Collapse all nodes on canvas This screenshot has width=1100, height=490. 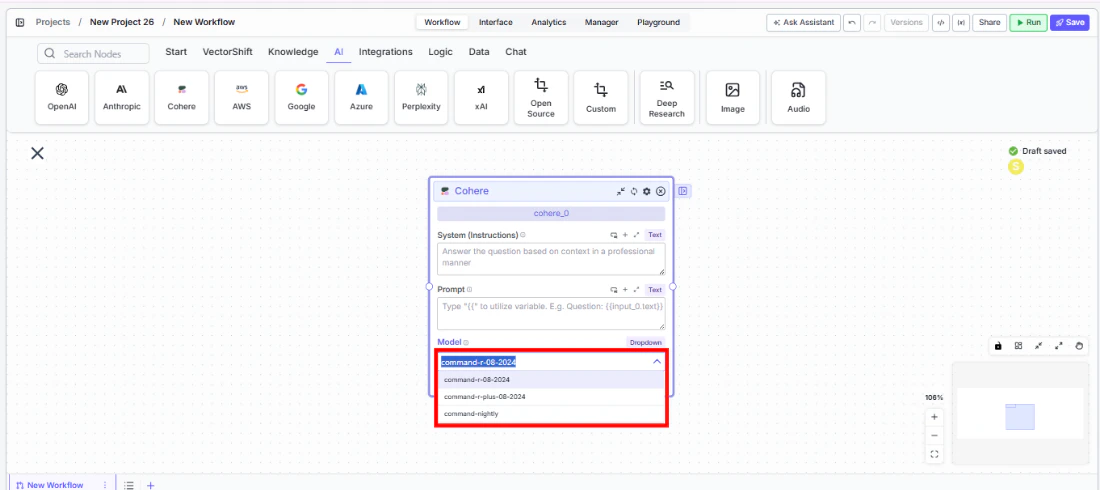1038,346
